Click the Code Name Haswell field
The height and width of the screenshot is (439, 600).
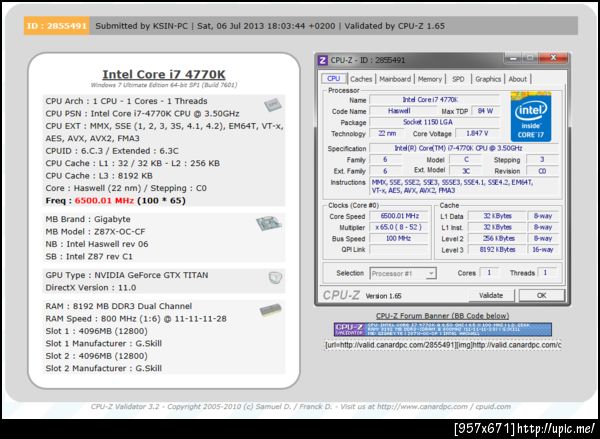(x=403, y=111)
